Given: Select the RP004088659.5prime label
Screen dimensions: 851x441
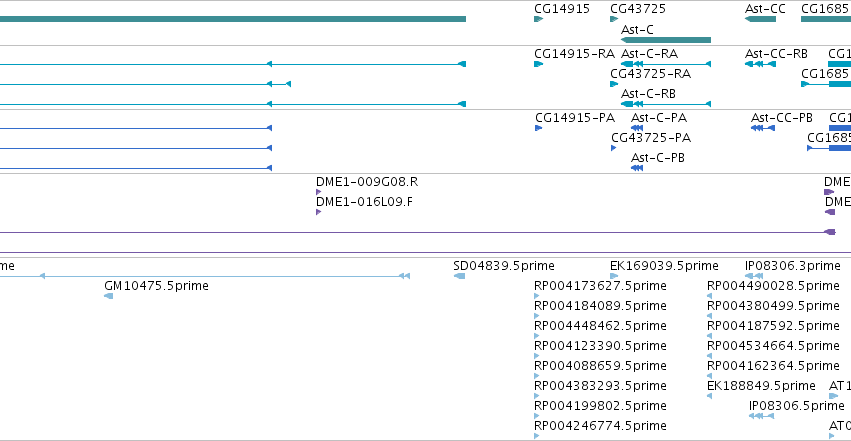Looking at the screenshot, I should (x=600, y=366).
